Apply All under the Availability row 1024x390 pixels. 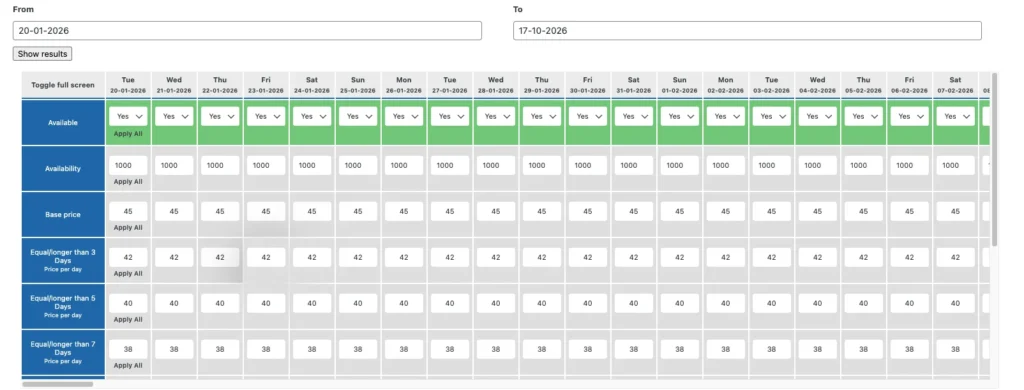click(x=128, y=182)
